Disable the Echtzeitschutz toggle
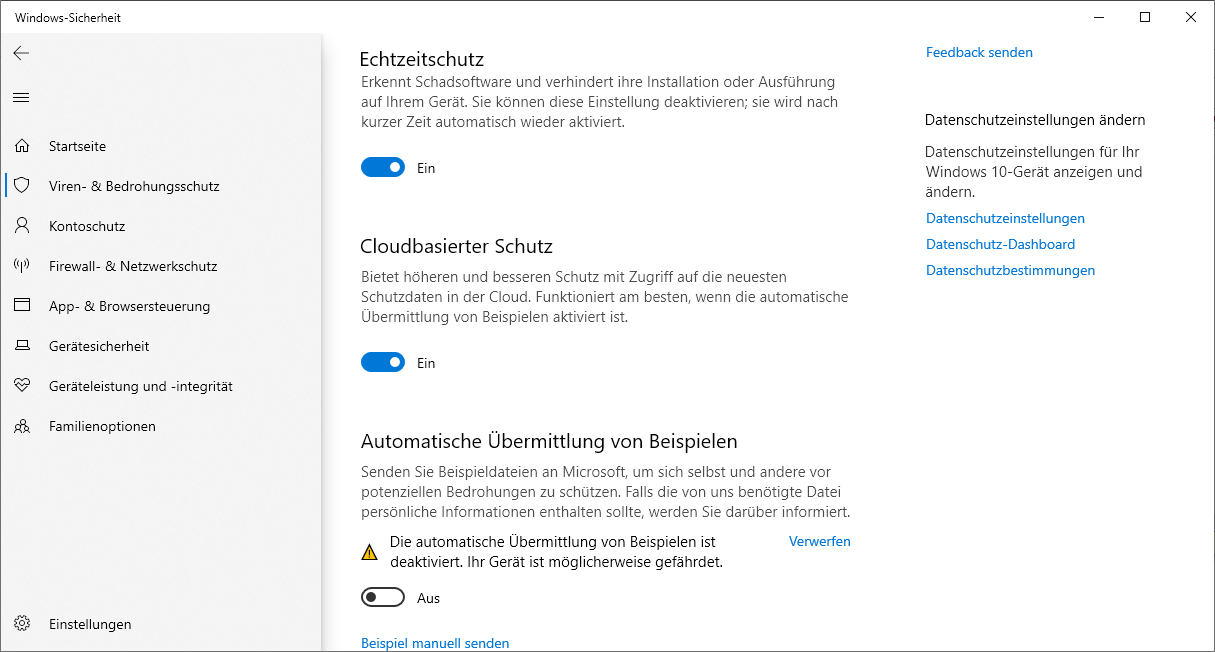Image resolution: width=1215 pixels, height=652 pixels. pyautogui.click(x=383, y=168)
